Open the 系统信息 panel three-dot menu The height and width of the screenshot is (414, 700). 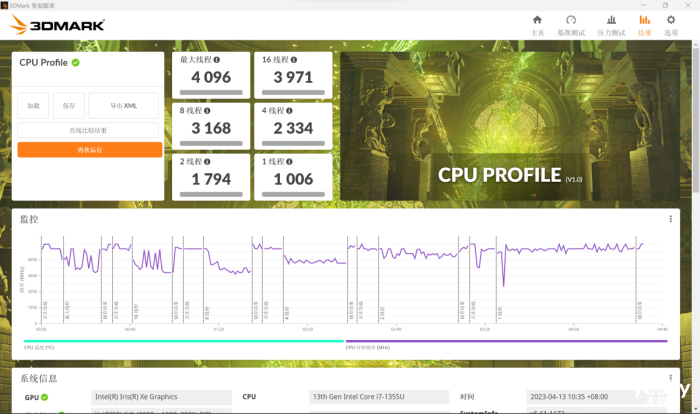pos(670,379)
